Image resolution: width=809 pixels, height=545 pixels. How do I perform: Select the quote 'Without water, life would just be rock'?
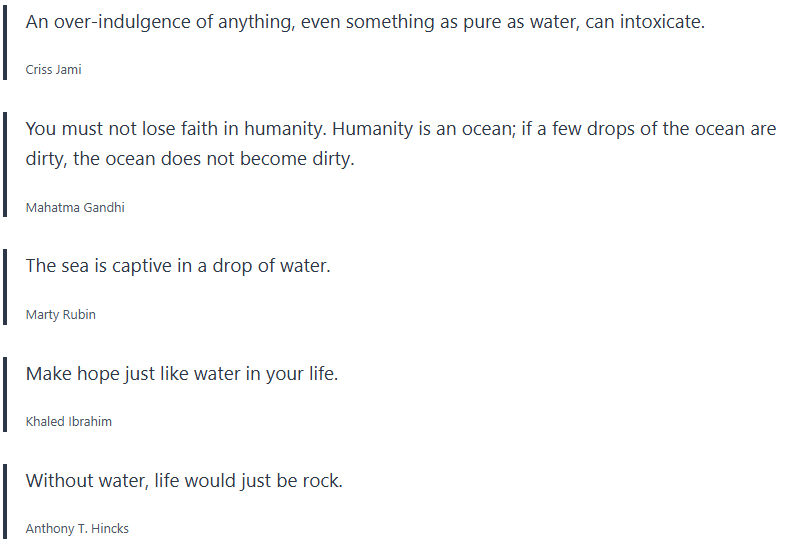pyautogui.click(x=184, y=481)
